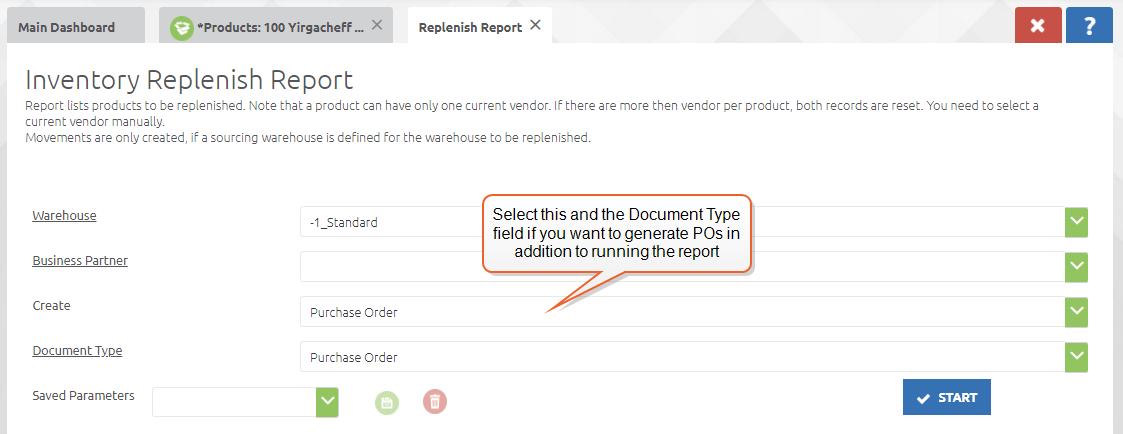The height and width of the screenshot is (434, 1123).
Task: Open the Document Type dropdown arrow
Action: click(1076, 357)
